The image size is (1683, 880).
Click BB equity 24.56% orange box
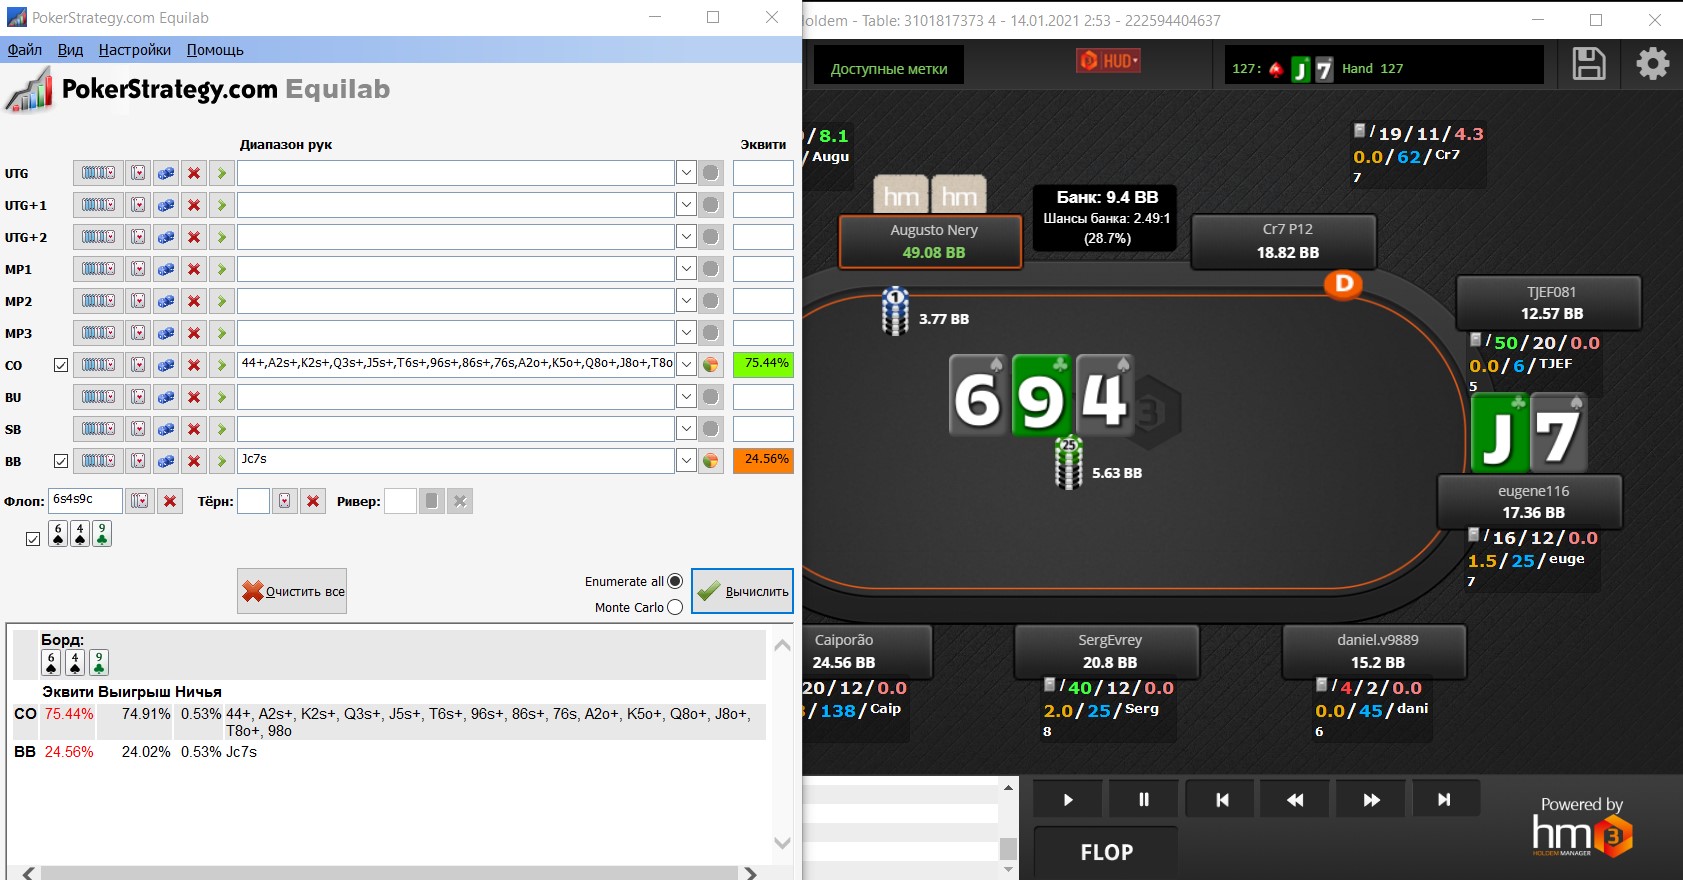coord(763,461)
